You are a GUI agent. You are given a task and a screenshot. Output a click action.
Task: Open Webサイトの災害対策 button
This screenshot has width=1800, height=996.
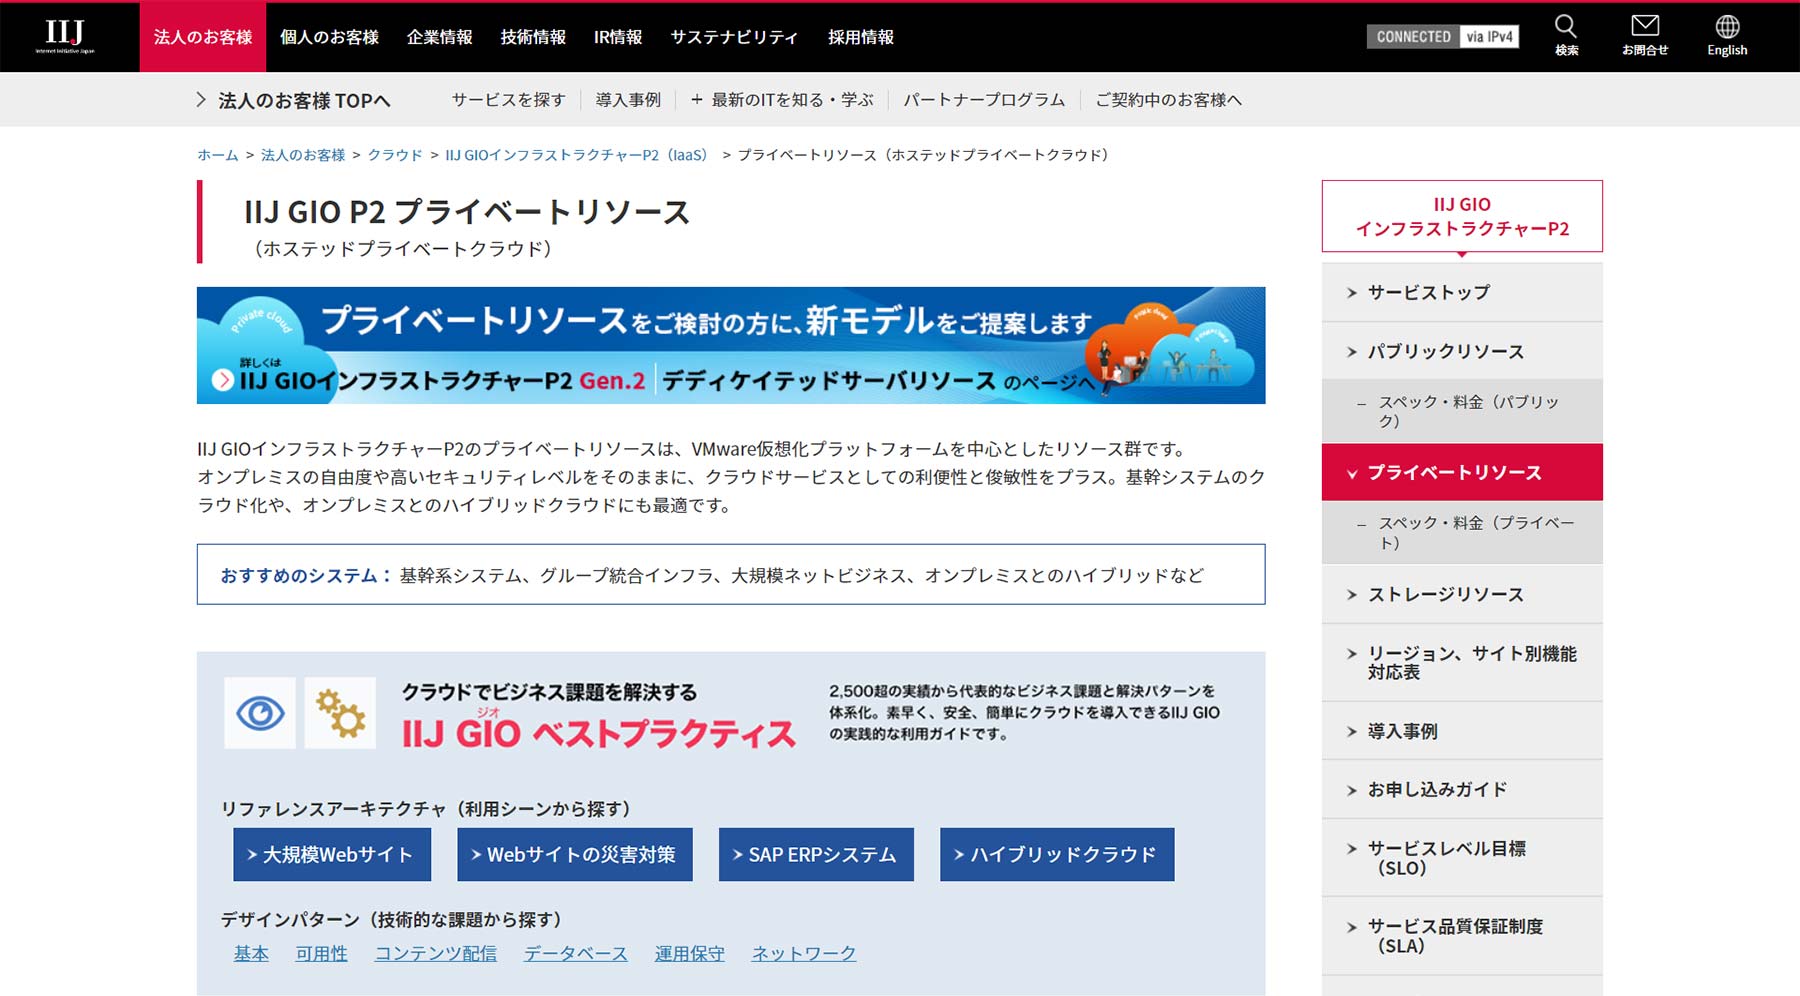[x=575, y=854]
